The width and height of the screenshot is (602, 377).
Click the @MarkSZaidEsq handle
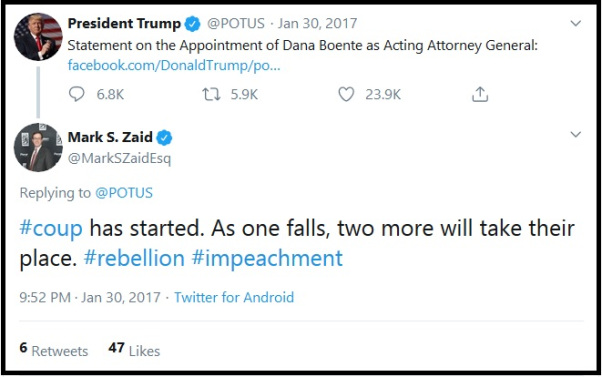119,158
